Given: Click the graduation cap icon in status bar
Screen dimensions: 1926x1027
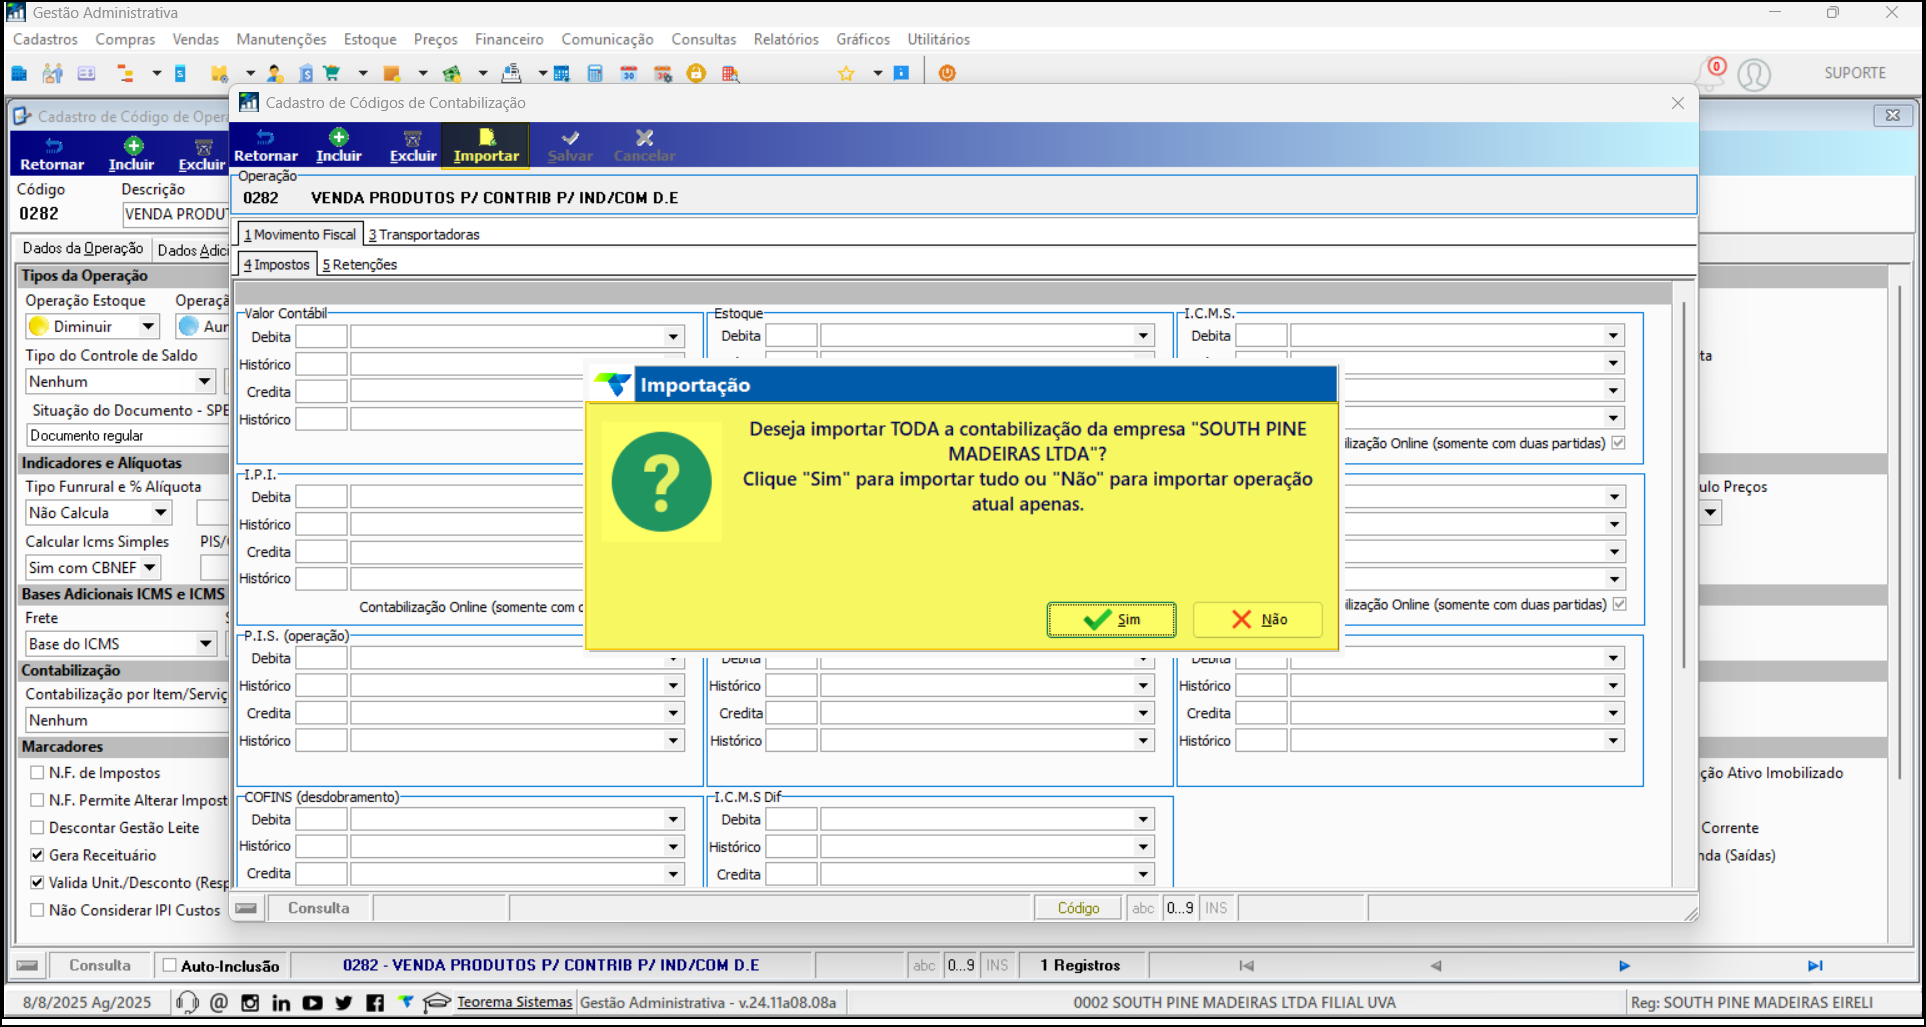Looking at the screenshot, I should [x=437, y=1002].
